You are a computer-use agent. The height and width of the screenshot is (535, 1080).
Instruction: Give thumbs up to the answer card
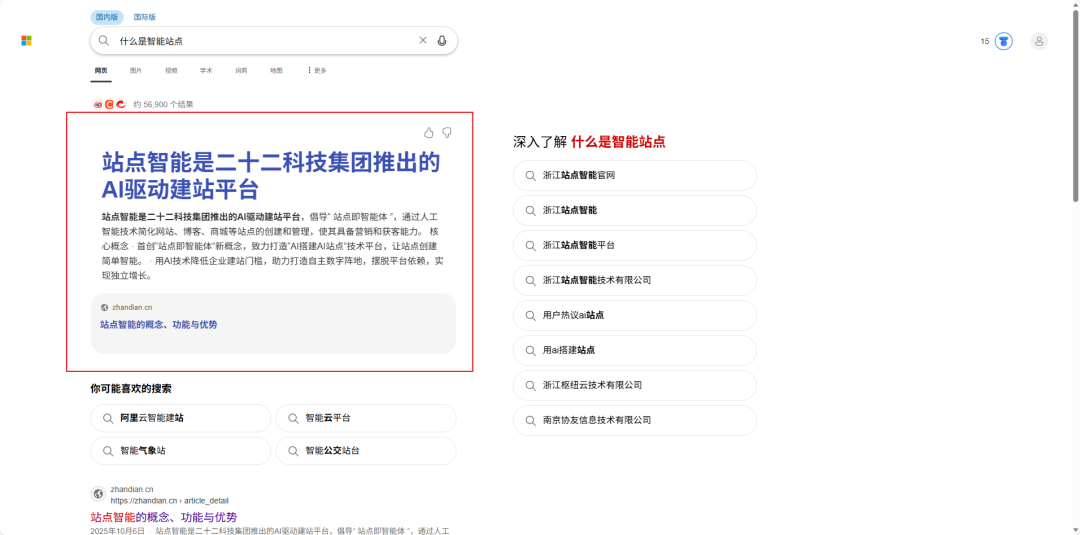click(x=428, y=132)
